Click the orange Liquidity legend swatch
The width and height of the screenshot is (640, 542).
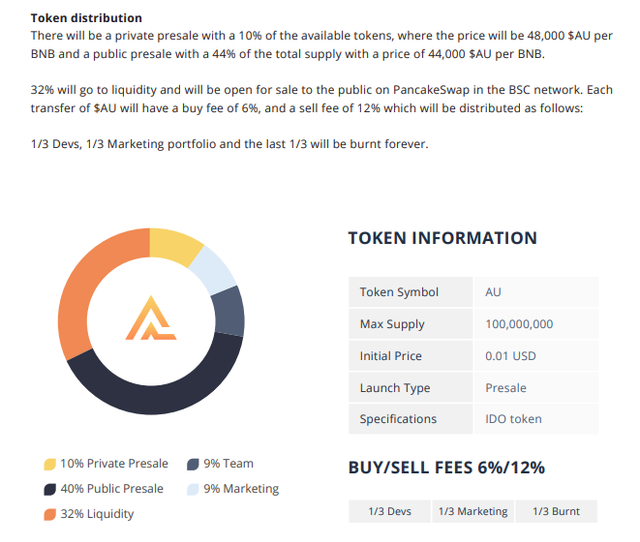tap(50, 515)
